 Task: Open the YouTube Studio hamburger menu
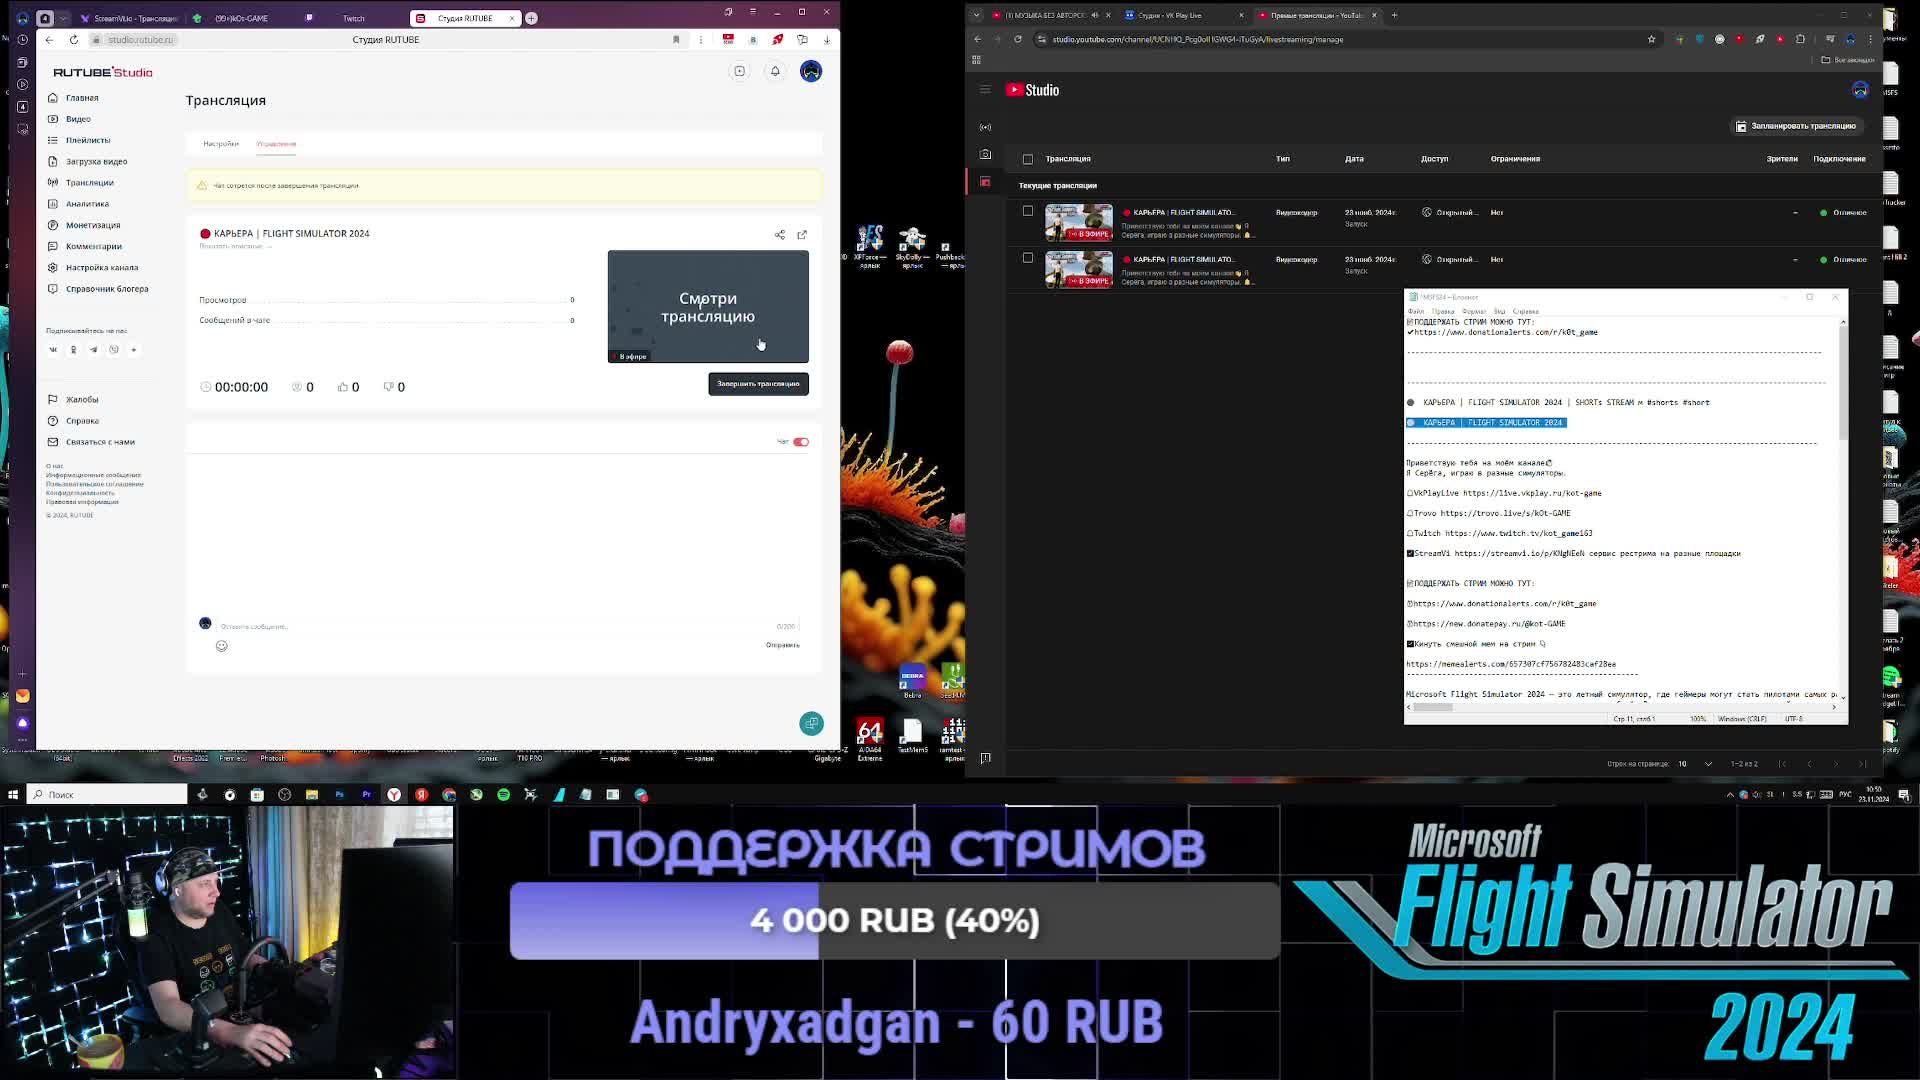tap(985, 90)
